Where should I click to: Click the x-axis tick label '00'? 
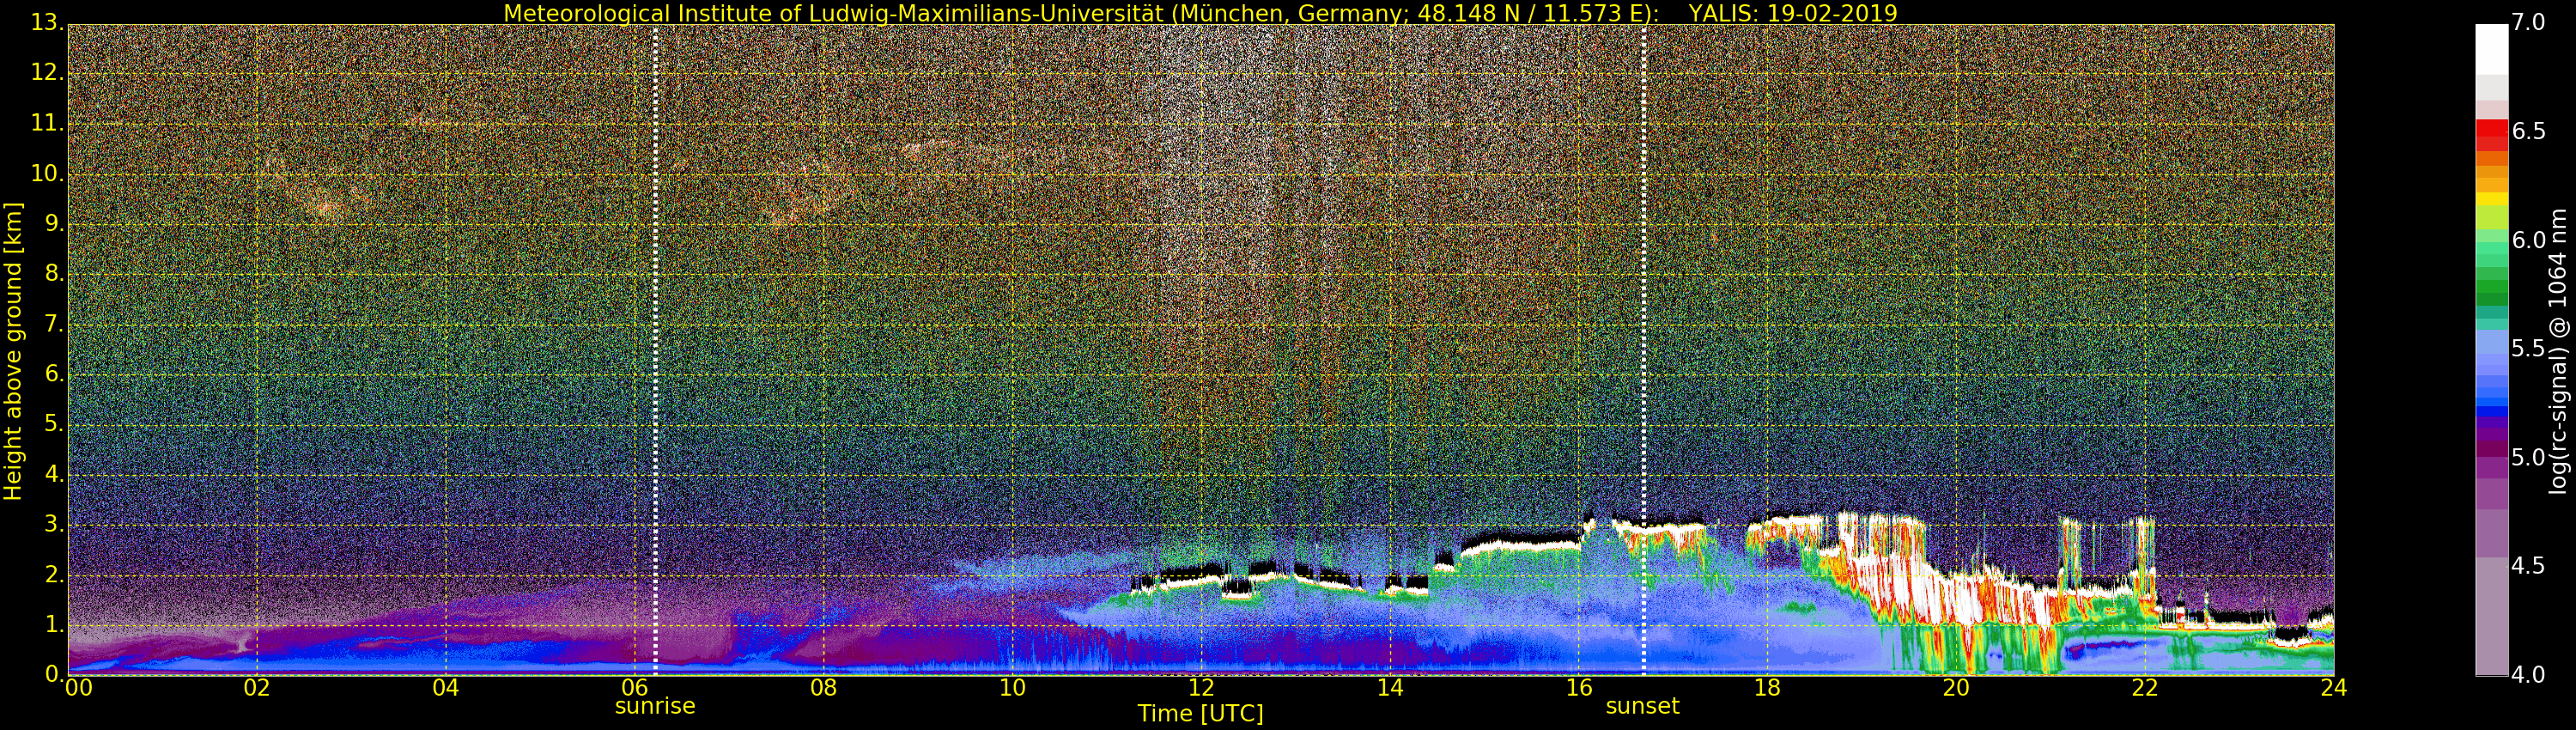(x=78, y=687)
